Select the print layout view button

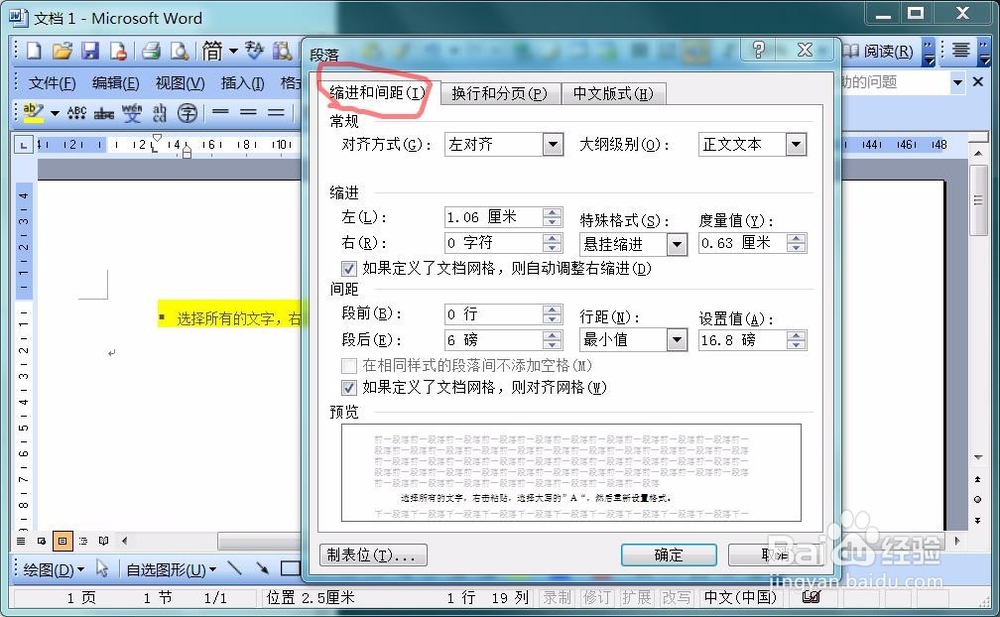[x=62, y=541]
